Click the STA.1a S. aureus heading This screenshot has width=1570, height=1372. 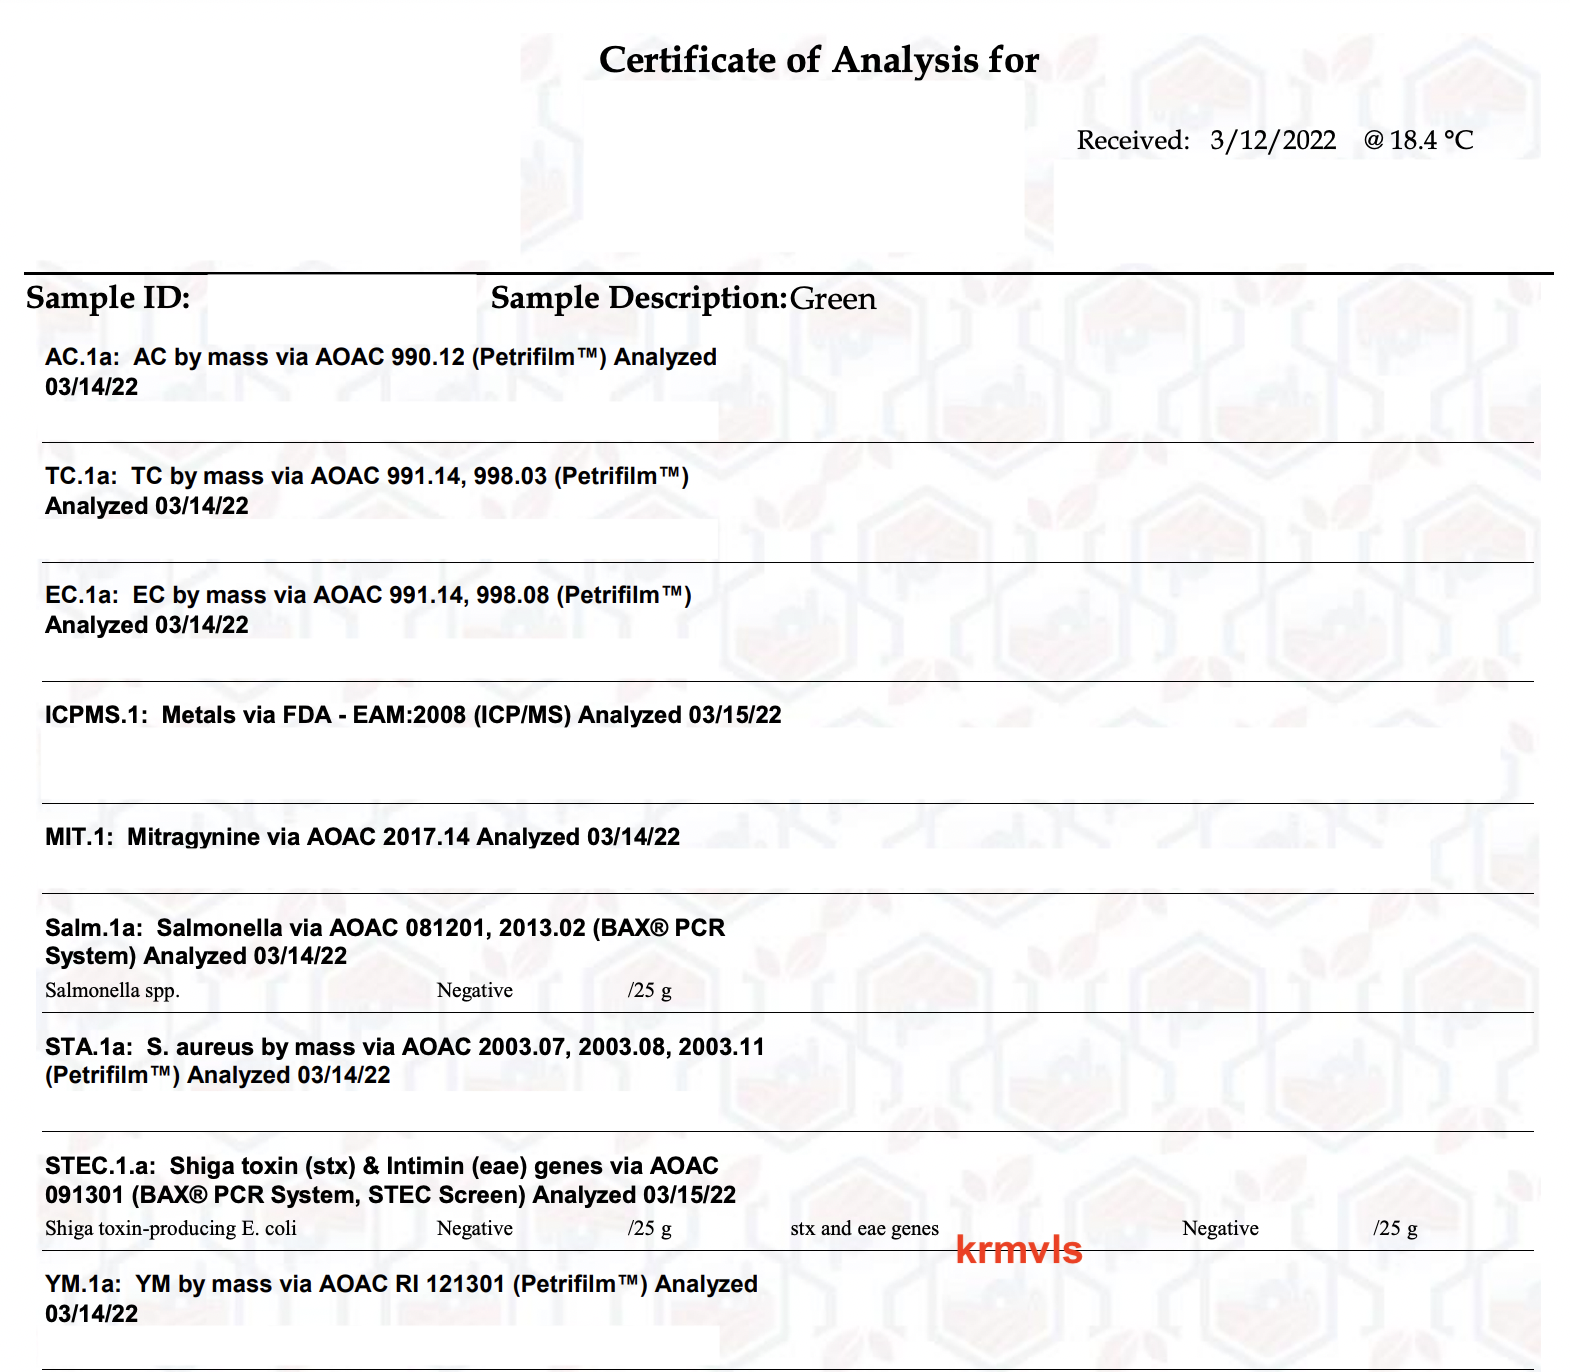coord(405,1061)
